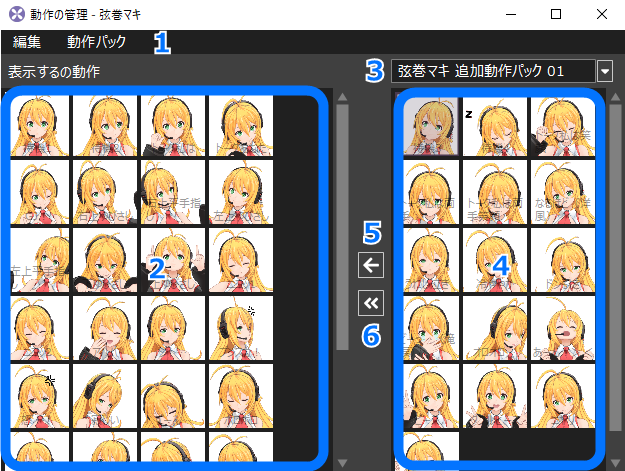The height and width of the screenshot is (471, 625).
Task: Select the オロオロ thumbnail in the pack list
Action: (495, 328)
